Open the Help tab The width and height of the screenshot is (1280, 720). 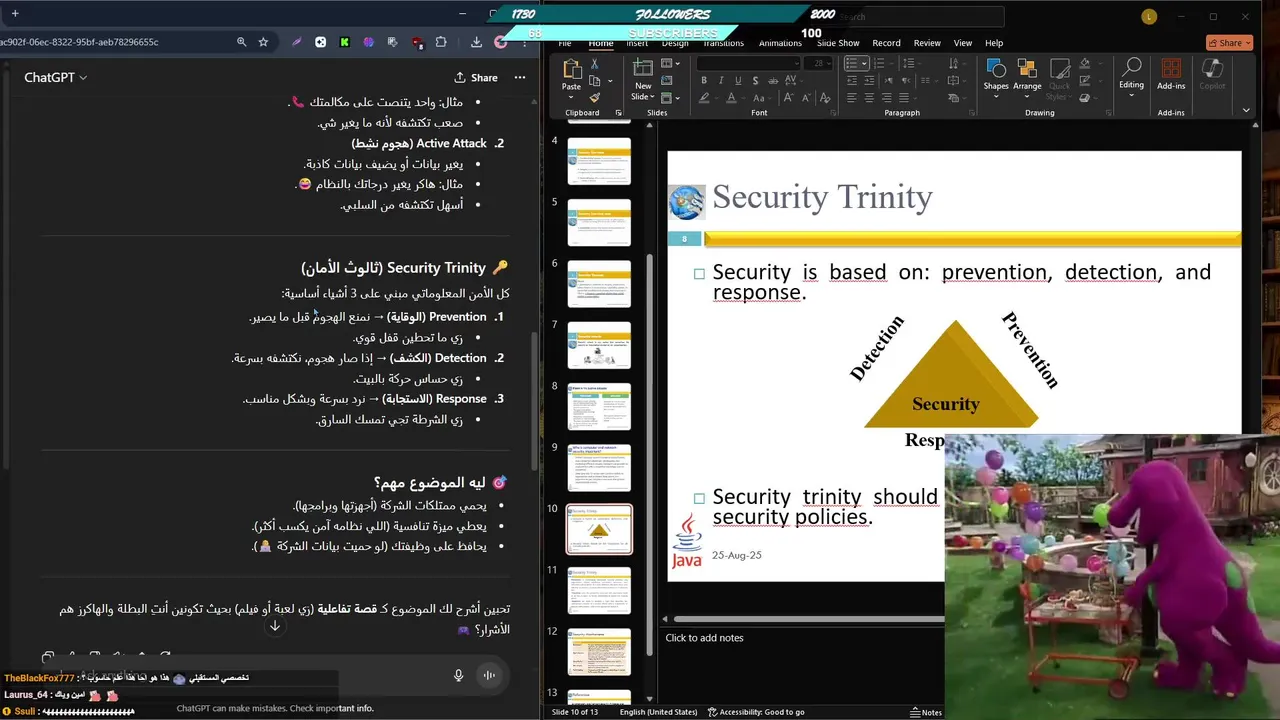pyautogui.click(x=994, y=43)
